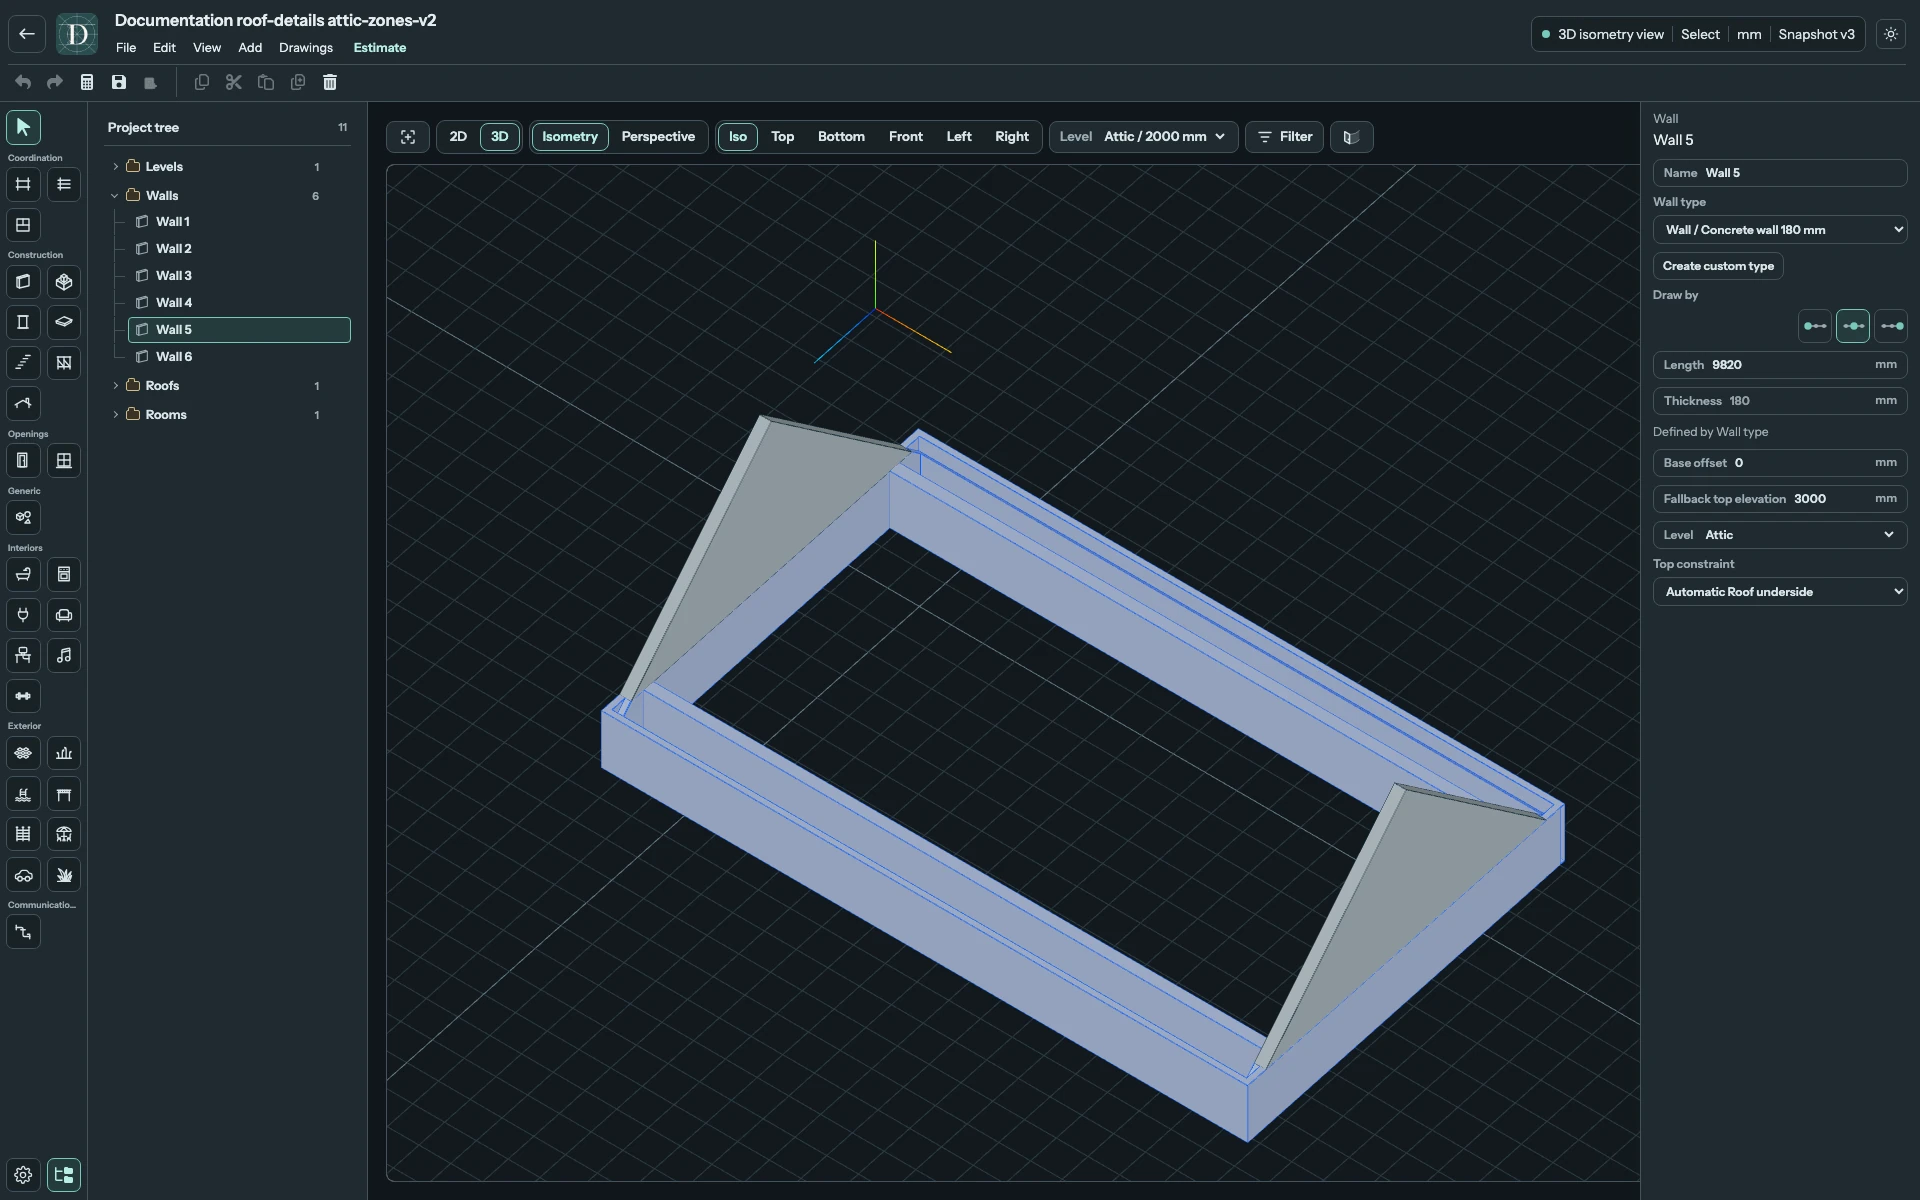Select the door opening tool

[23, 461]
